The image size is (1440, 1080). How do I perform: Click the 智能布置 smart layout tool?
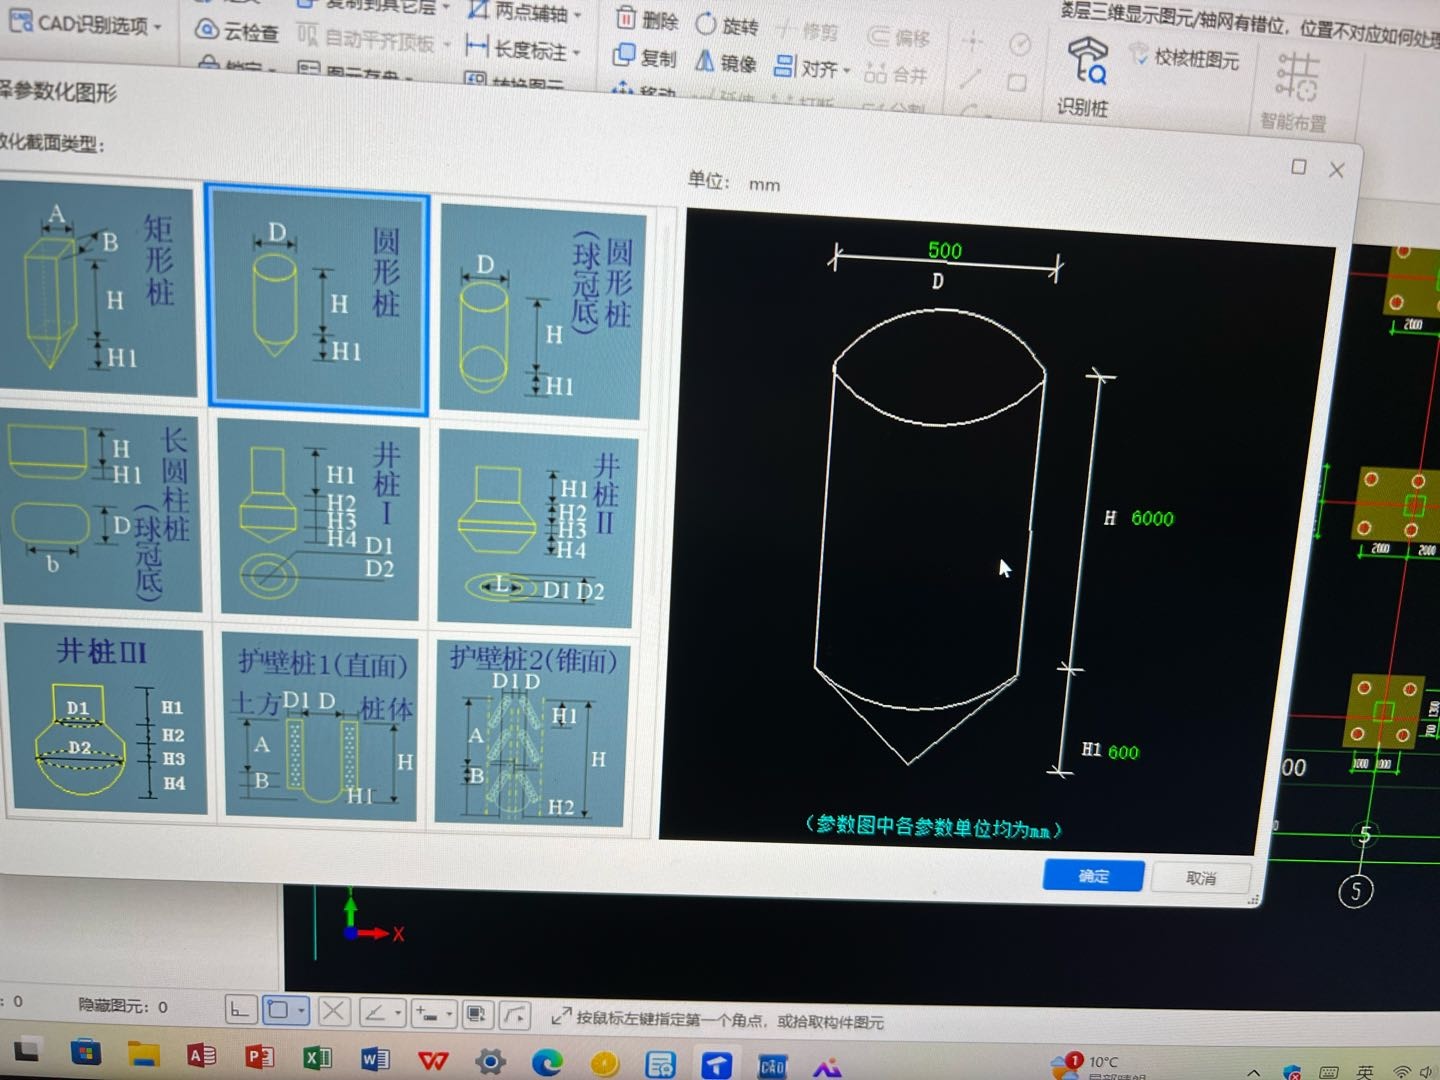pyautogui.click(x=1295, y=93)
